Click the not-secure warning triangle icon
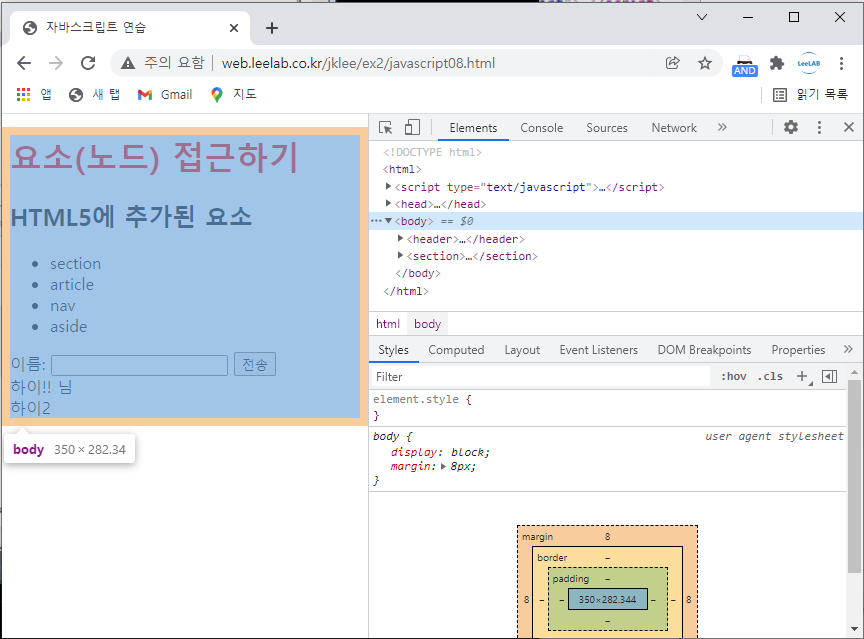 tap(128, 63)
